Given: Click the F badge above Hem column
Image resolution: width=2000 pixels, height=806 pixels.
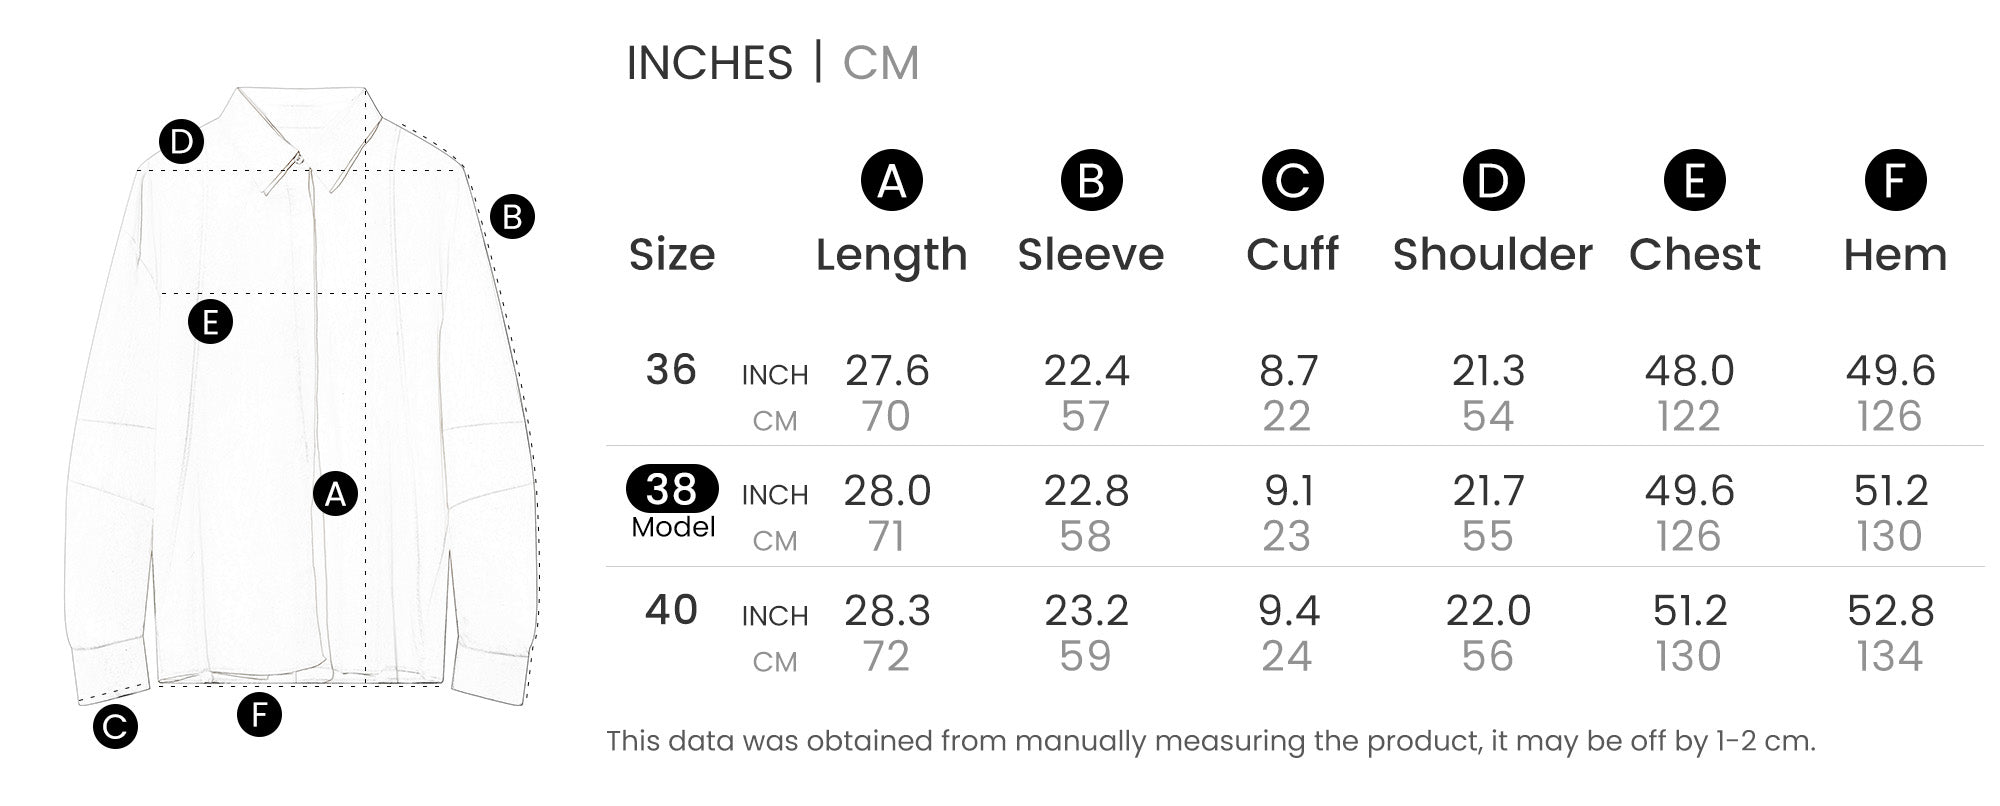Looking at the screenshot, I should click(1895, 181).
